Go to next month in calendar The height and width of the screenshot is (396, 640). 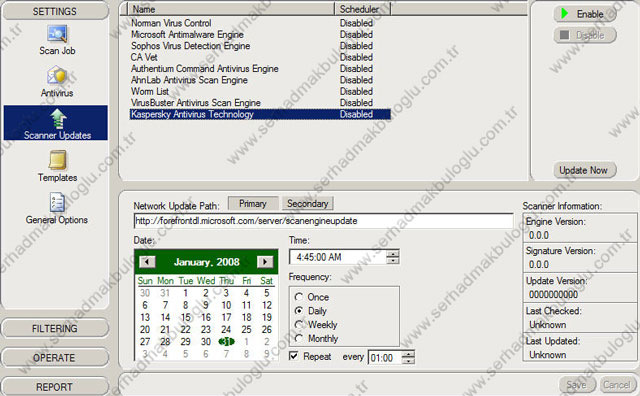pyautogui.click(x=265, y=262)
